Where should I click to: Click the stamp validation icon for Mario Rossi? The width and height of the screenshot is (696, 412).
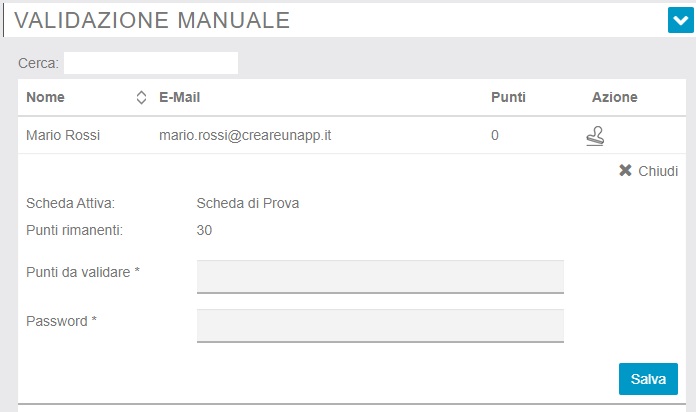tap(595, 135)
